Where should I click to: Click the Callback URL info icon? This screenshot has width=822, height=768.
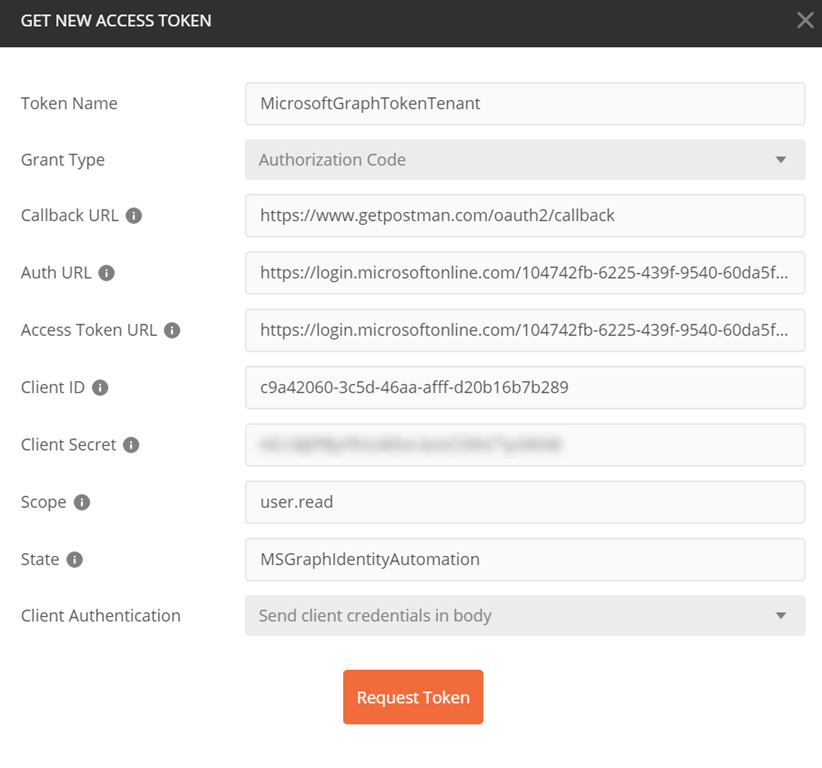[x=134, y=215]
